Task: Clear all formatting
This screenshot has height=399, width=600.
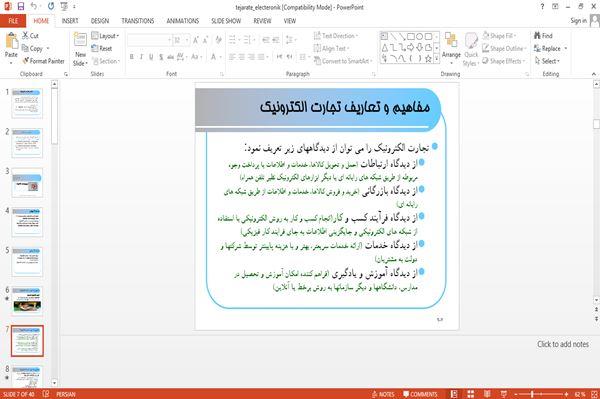Action: coord(218,40)
